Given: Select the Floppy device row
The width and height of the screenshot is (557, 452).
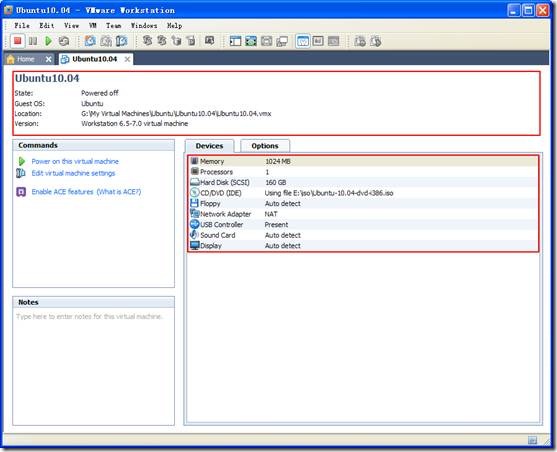Looking at the screenshot, I should click(x=363, y=204).
